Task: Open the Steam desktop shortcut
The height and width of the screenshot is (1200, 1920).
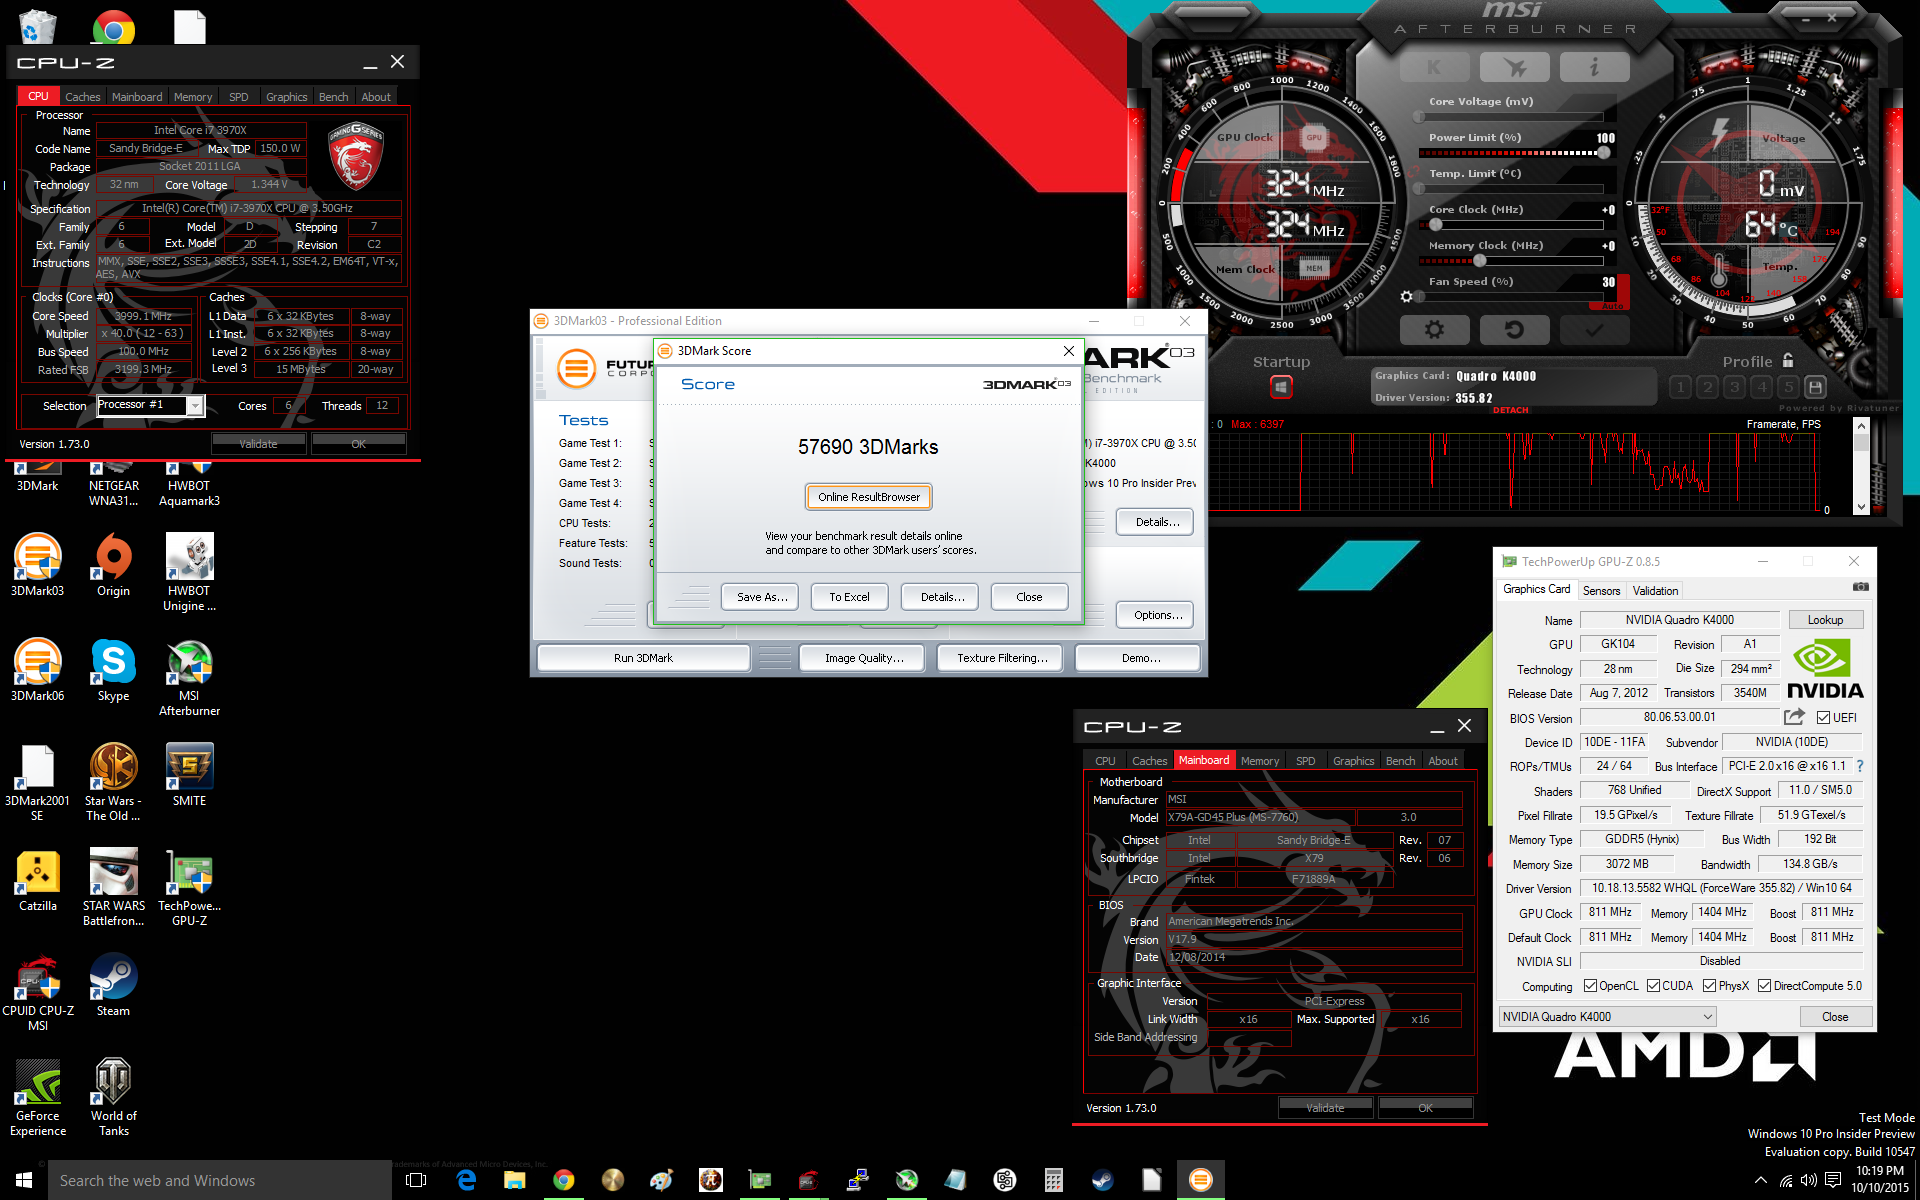Action: click(114, 985)
